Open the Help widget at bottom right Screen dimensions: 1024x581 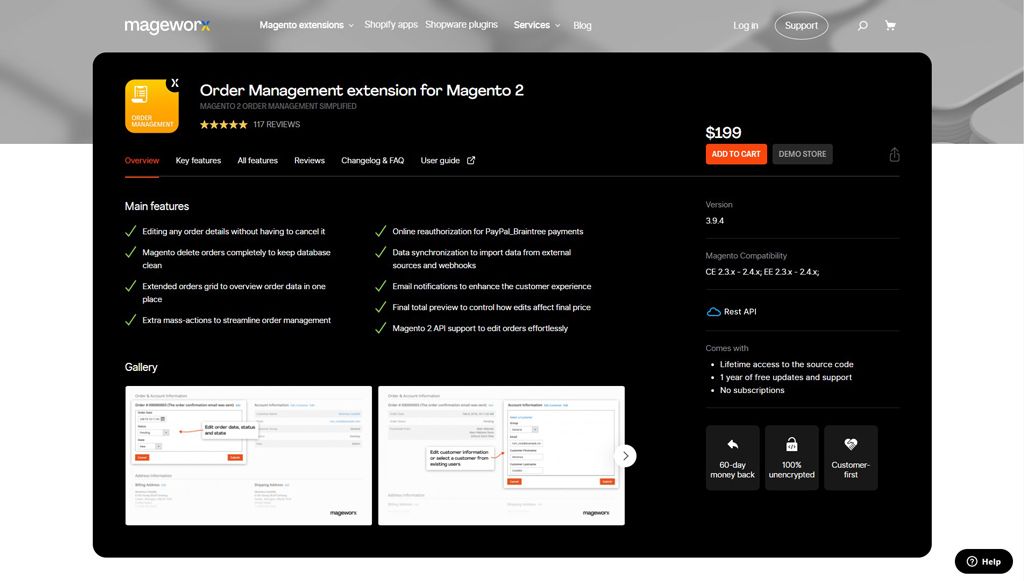[x=983, y=561]
